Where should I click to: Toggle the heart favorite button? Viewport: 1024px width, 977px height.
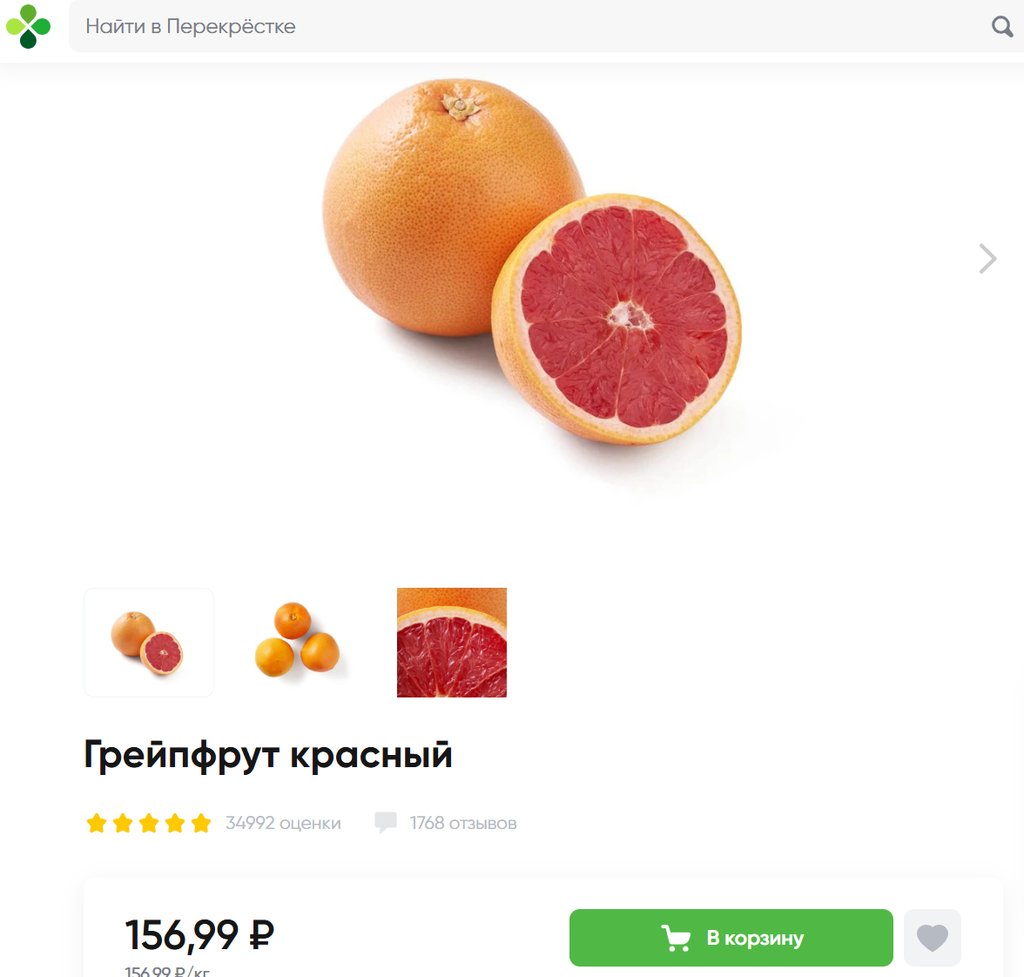coord(932,938)
